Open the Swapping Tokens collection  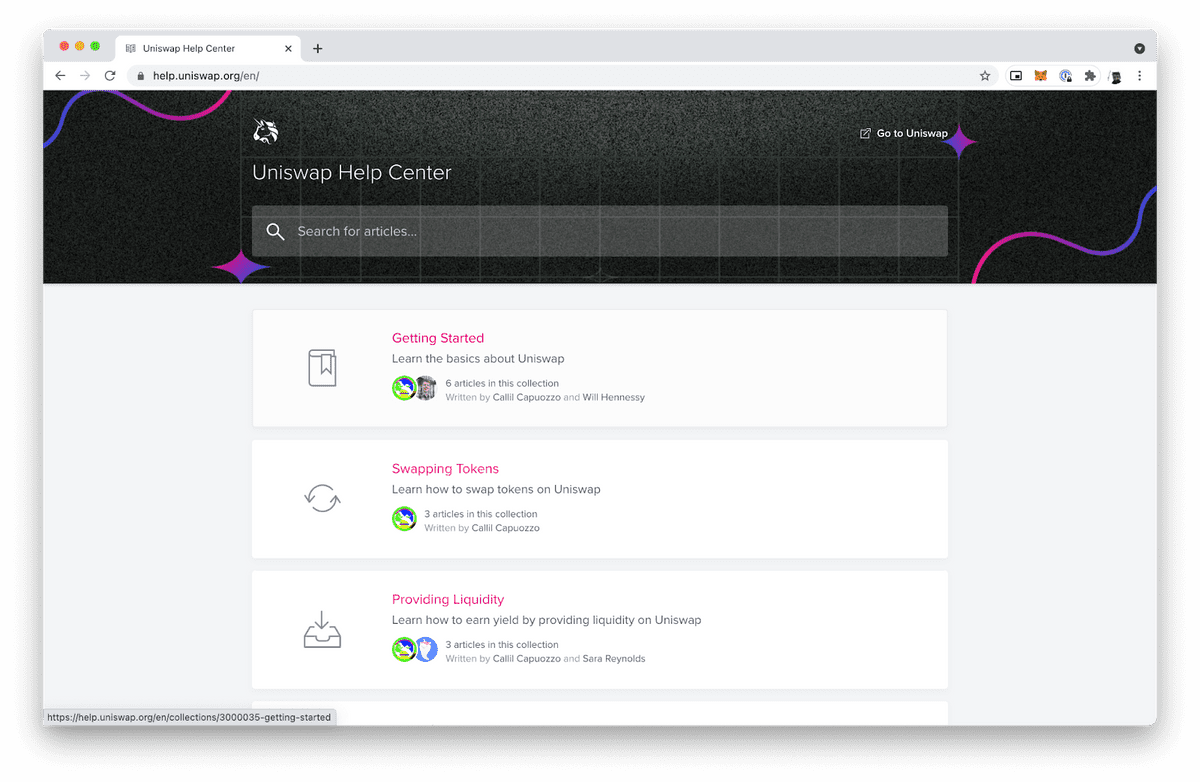445,468
